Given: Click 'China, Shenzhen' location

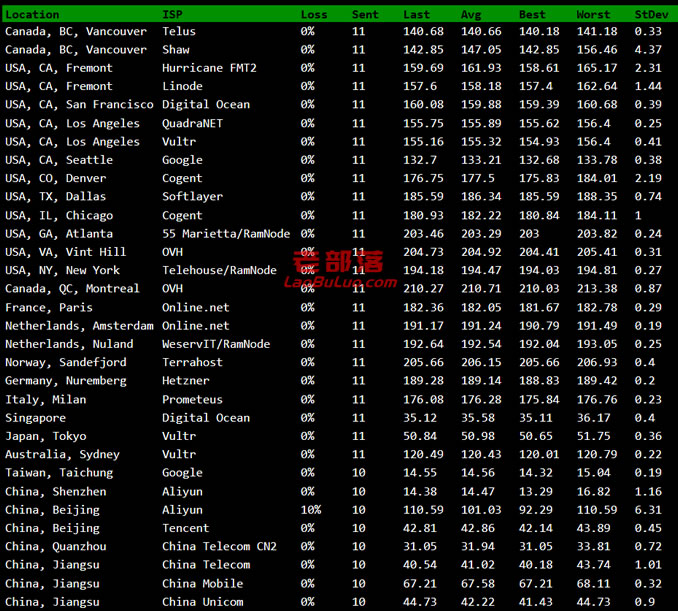Looking at the screenshot, I should tap(55, 492).
